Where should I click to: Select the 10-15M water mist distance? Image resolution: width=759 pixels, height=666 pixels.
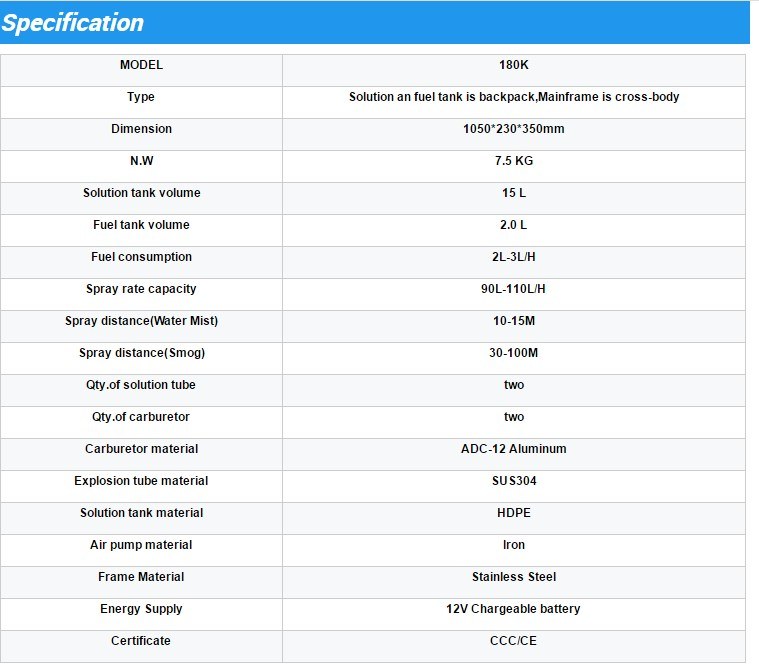pyautogui.click(x=514, y=320)
